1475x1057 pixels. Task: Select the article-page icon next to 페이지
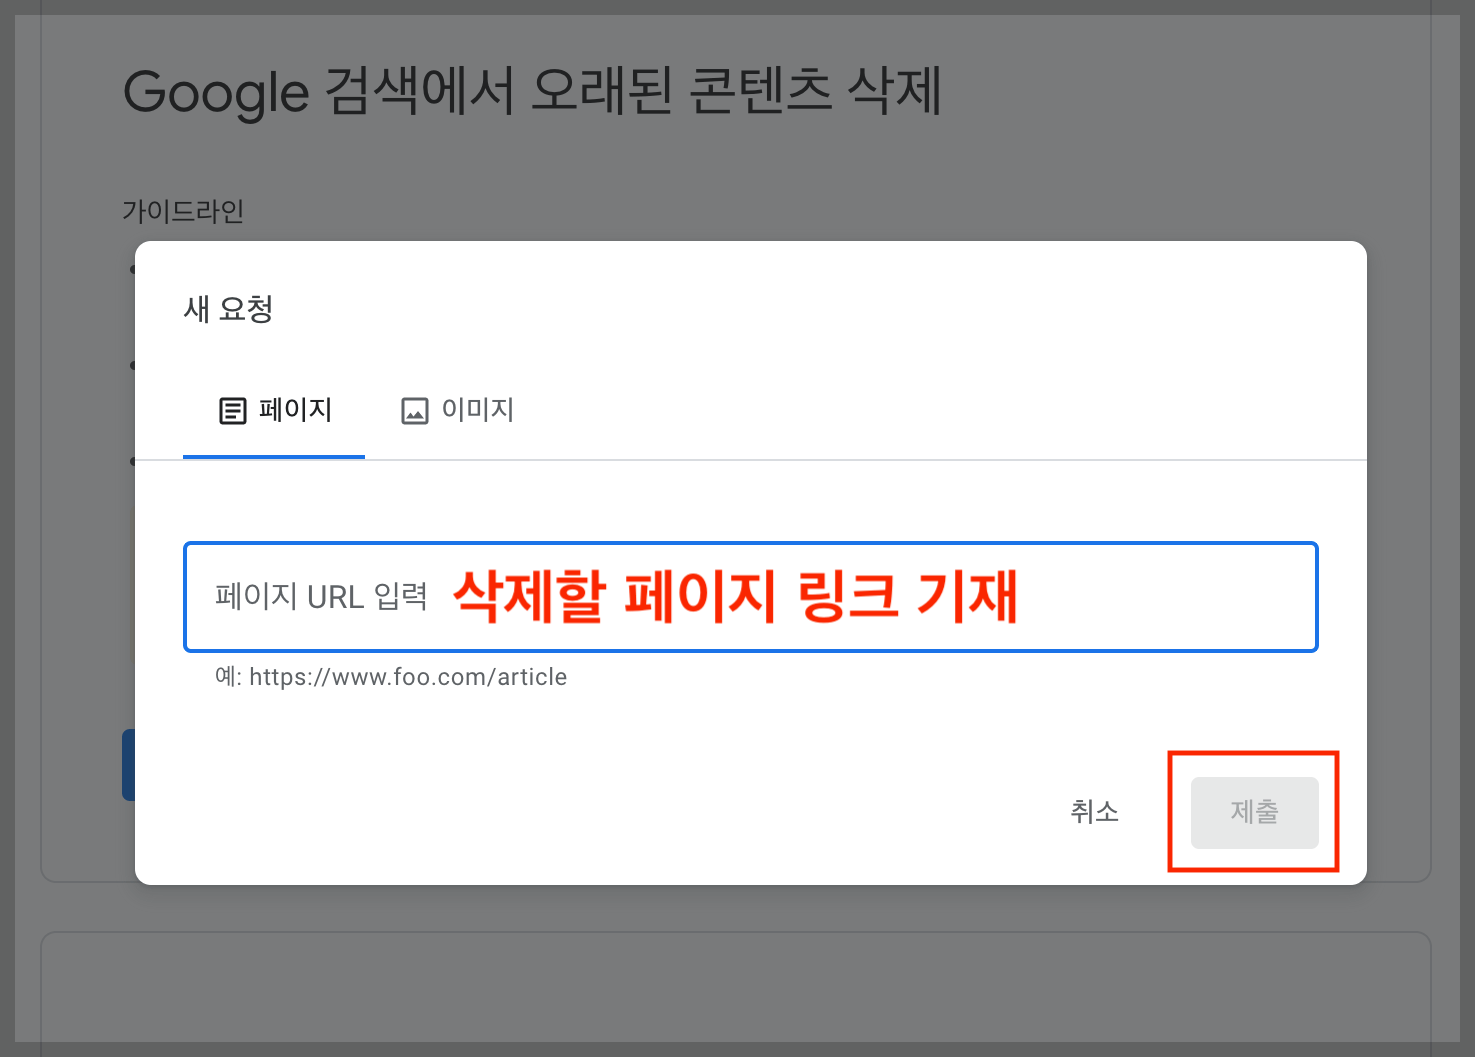pos(232,410)
